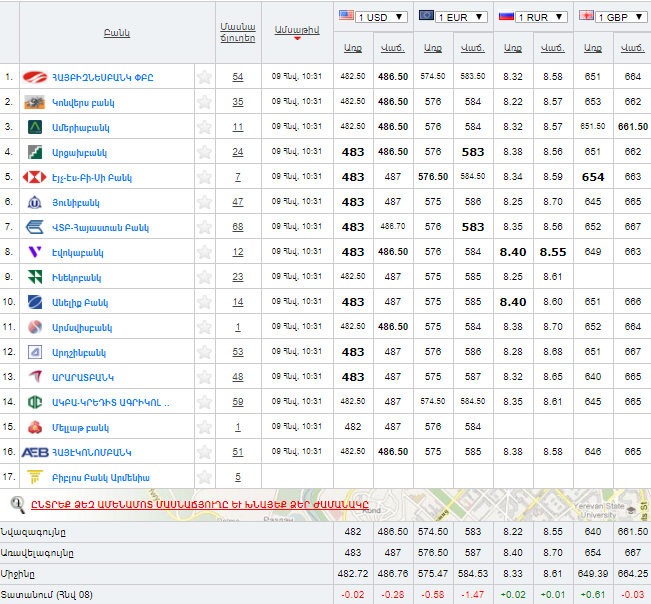This screenshot has height=604, width=651.
Task: Click the Byblos Bank Armenia logo in row 17
Action: 35,477
